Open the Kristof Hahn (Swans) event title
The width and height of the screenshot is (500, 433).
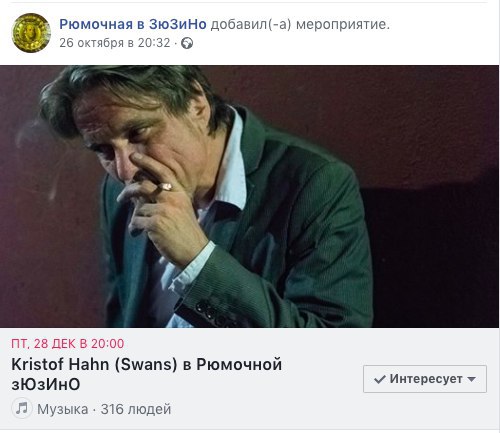(147, 374)
